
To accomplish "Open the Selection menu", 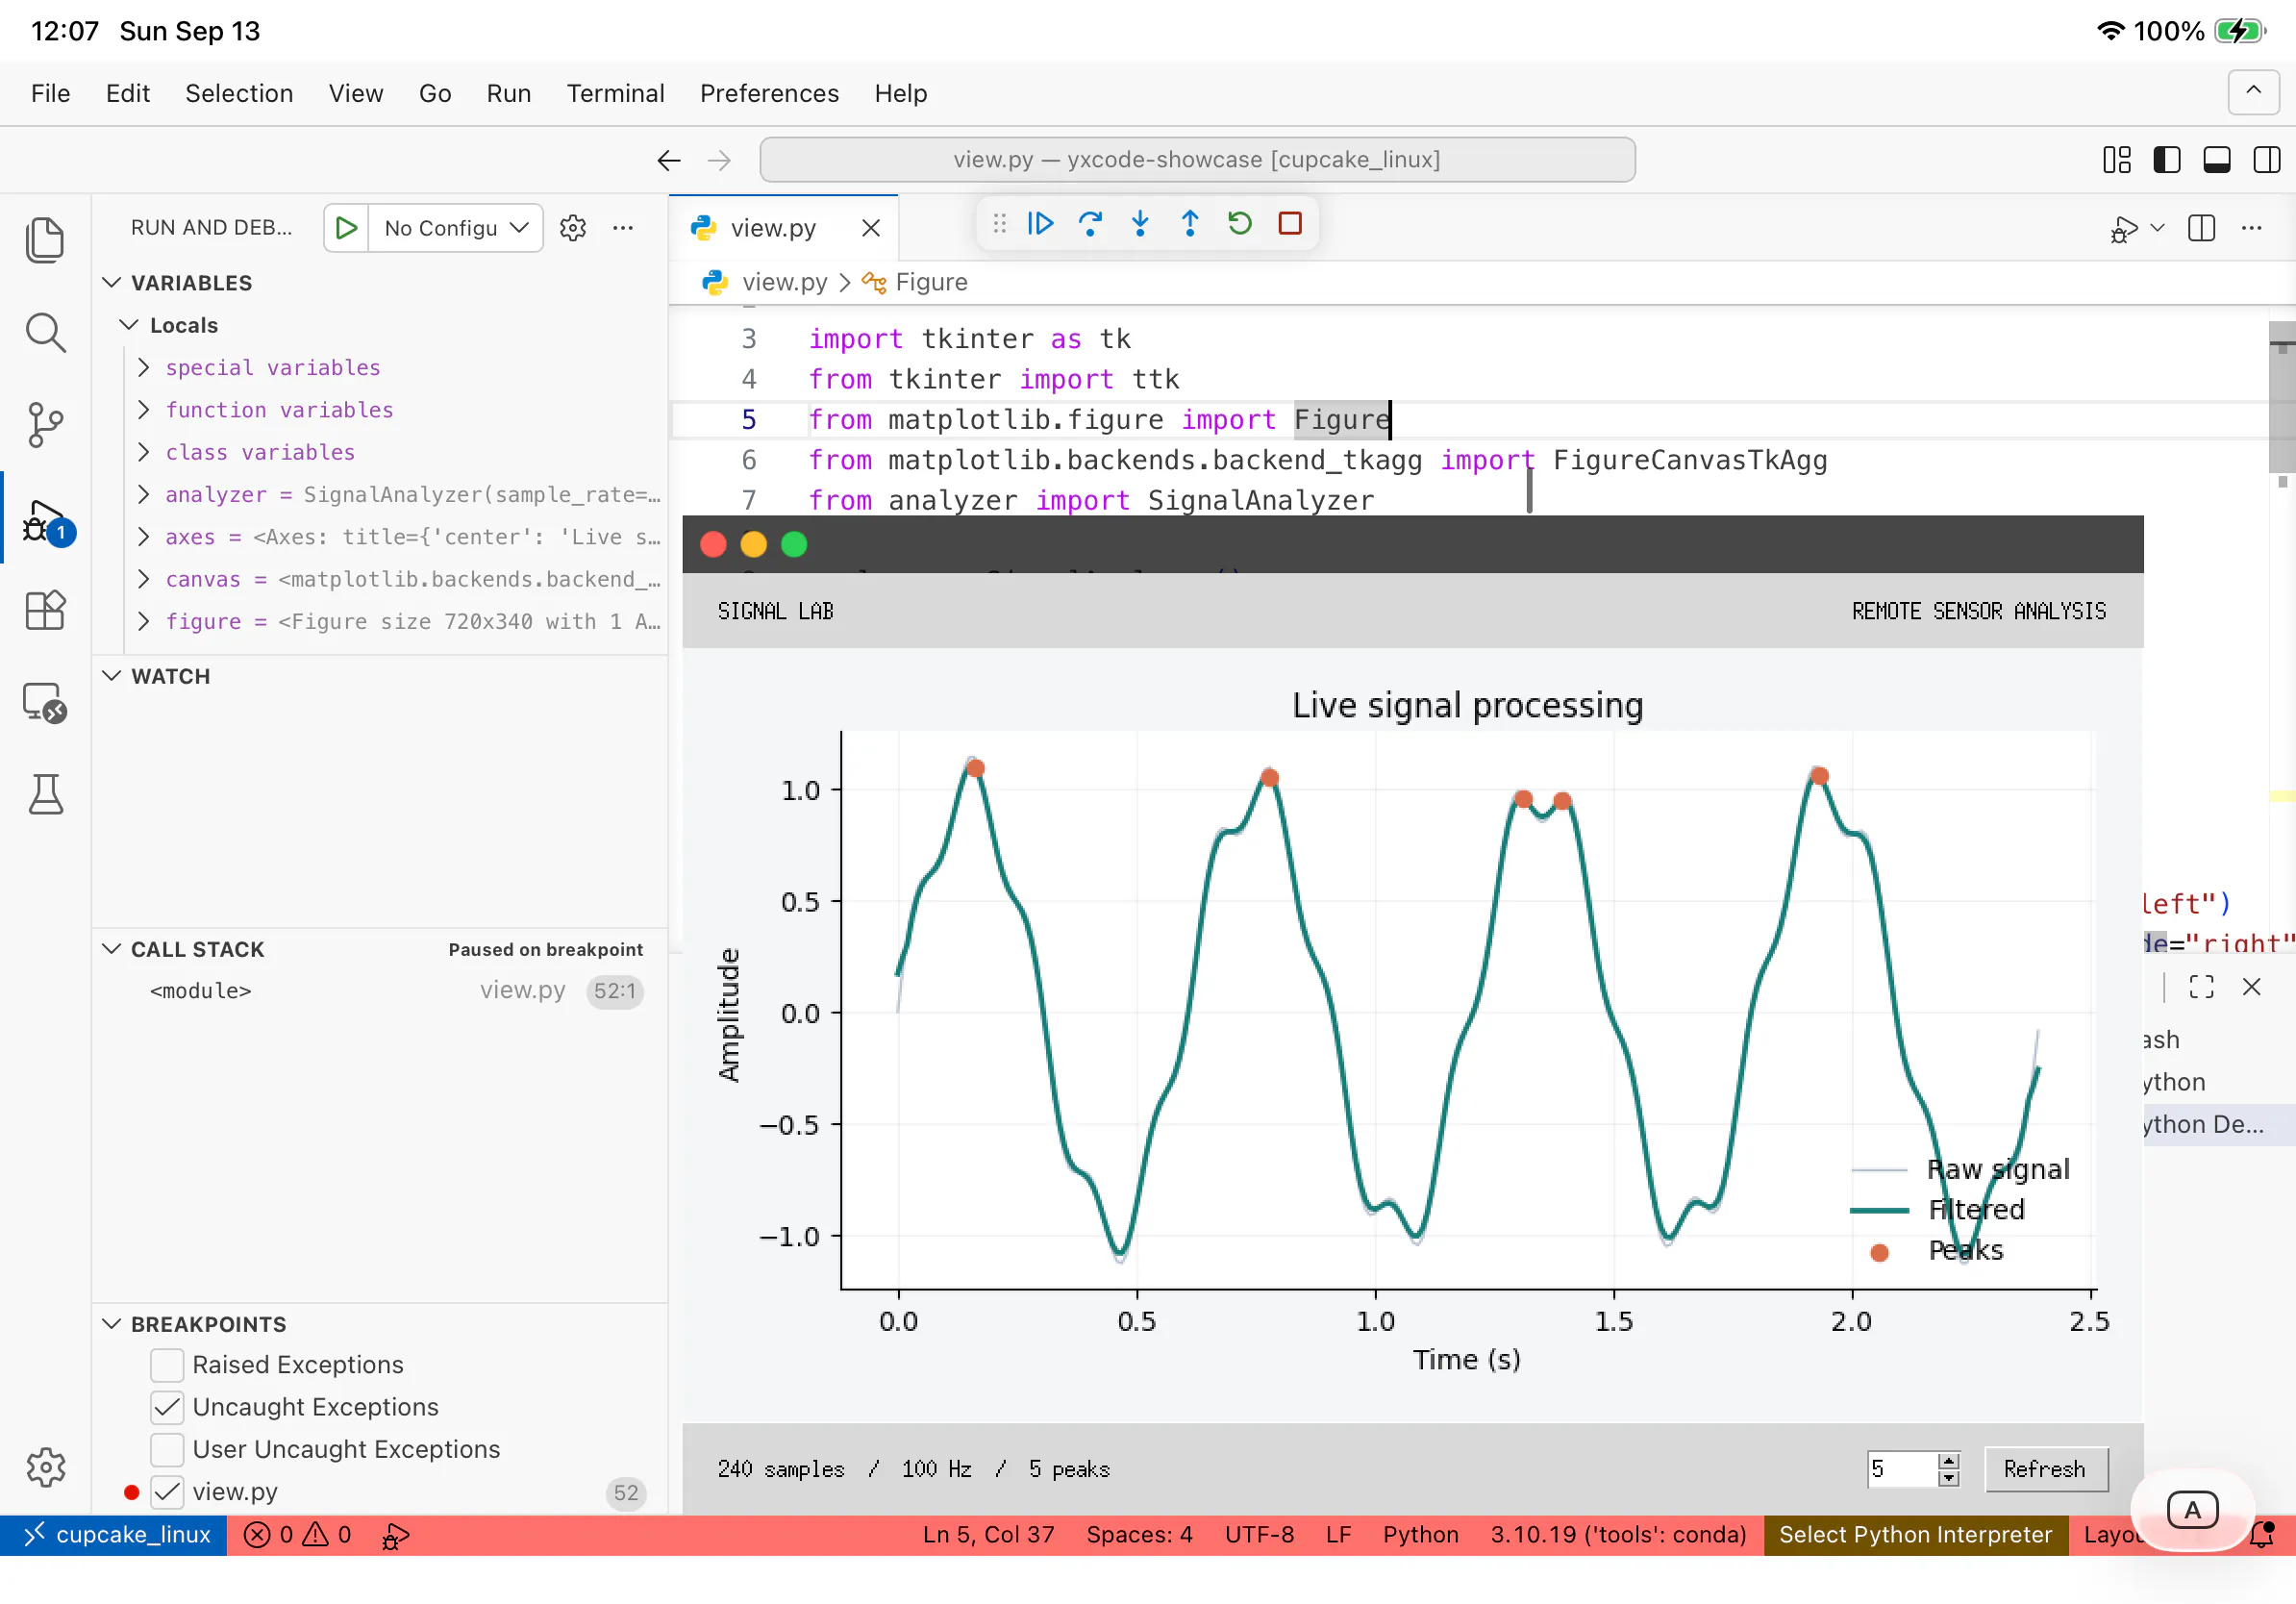I will click(x=239, y=93).
